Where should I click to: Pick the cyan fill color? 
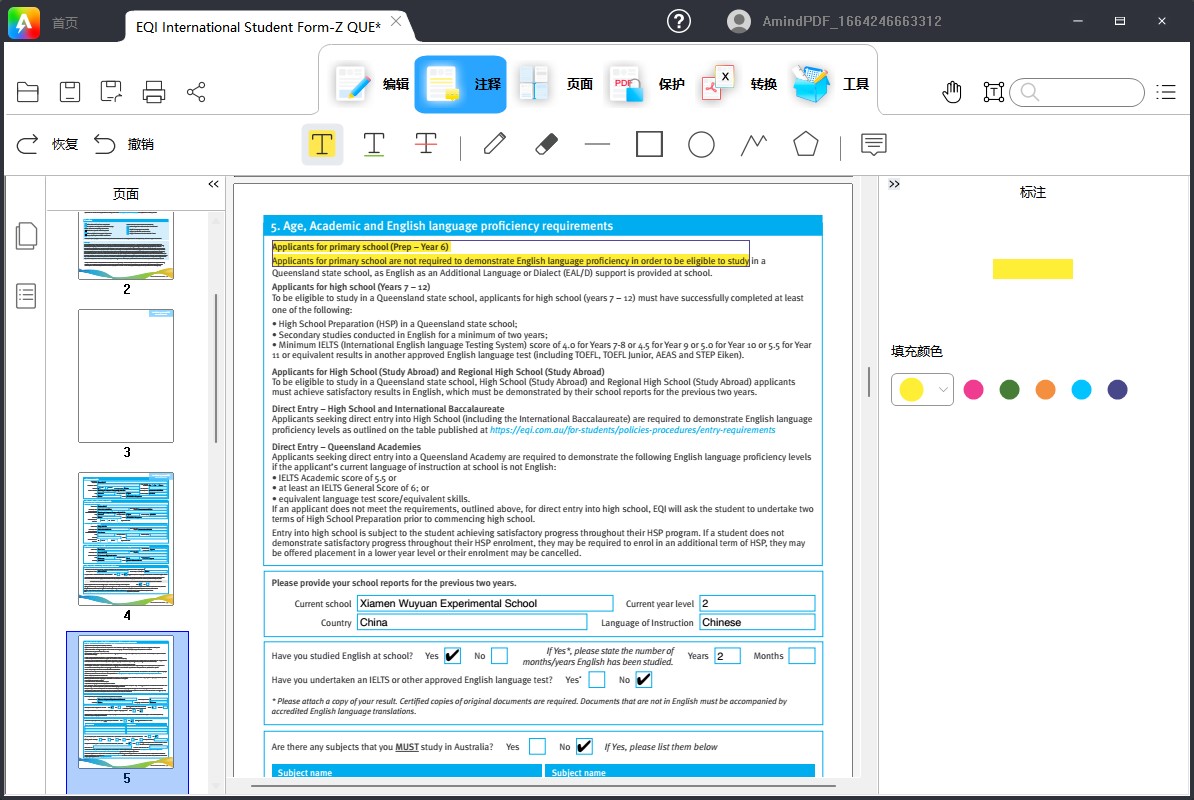click(x=1081, y=390)
